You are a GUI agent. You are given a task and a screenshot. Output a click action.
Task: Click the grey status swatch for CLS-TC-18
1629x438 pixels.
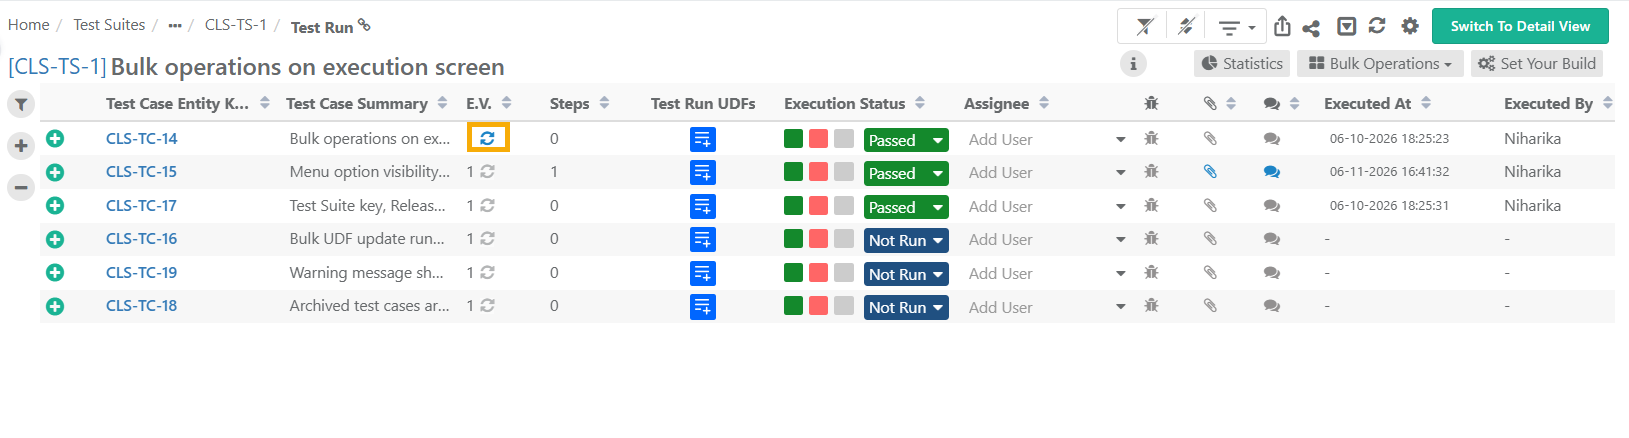click(843, 306)
